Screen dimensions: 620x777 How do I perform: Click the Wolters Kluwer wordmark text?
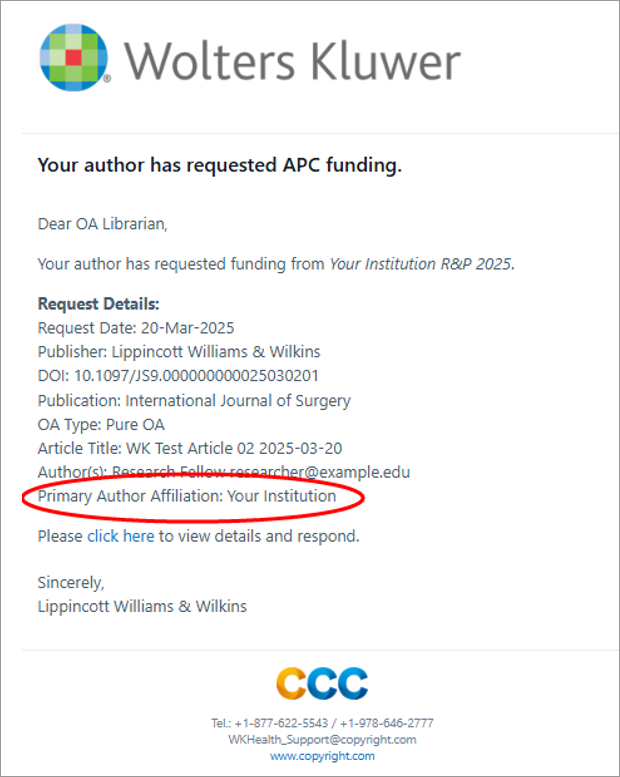coord(292,61)
